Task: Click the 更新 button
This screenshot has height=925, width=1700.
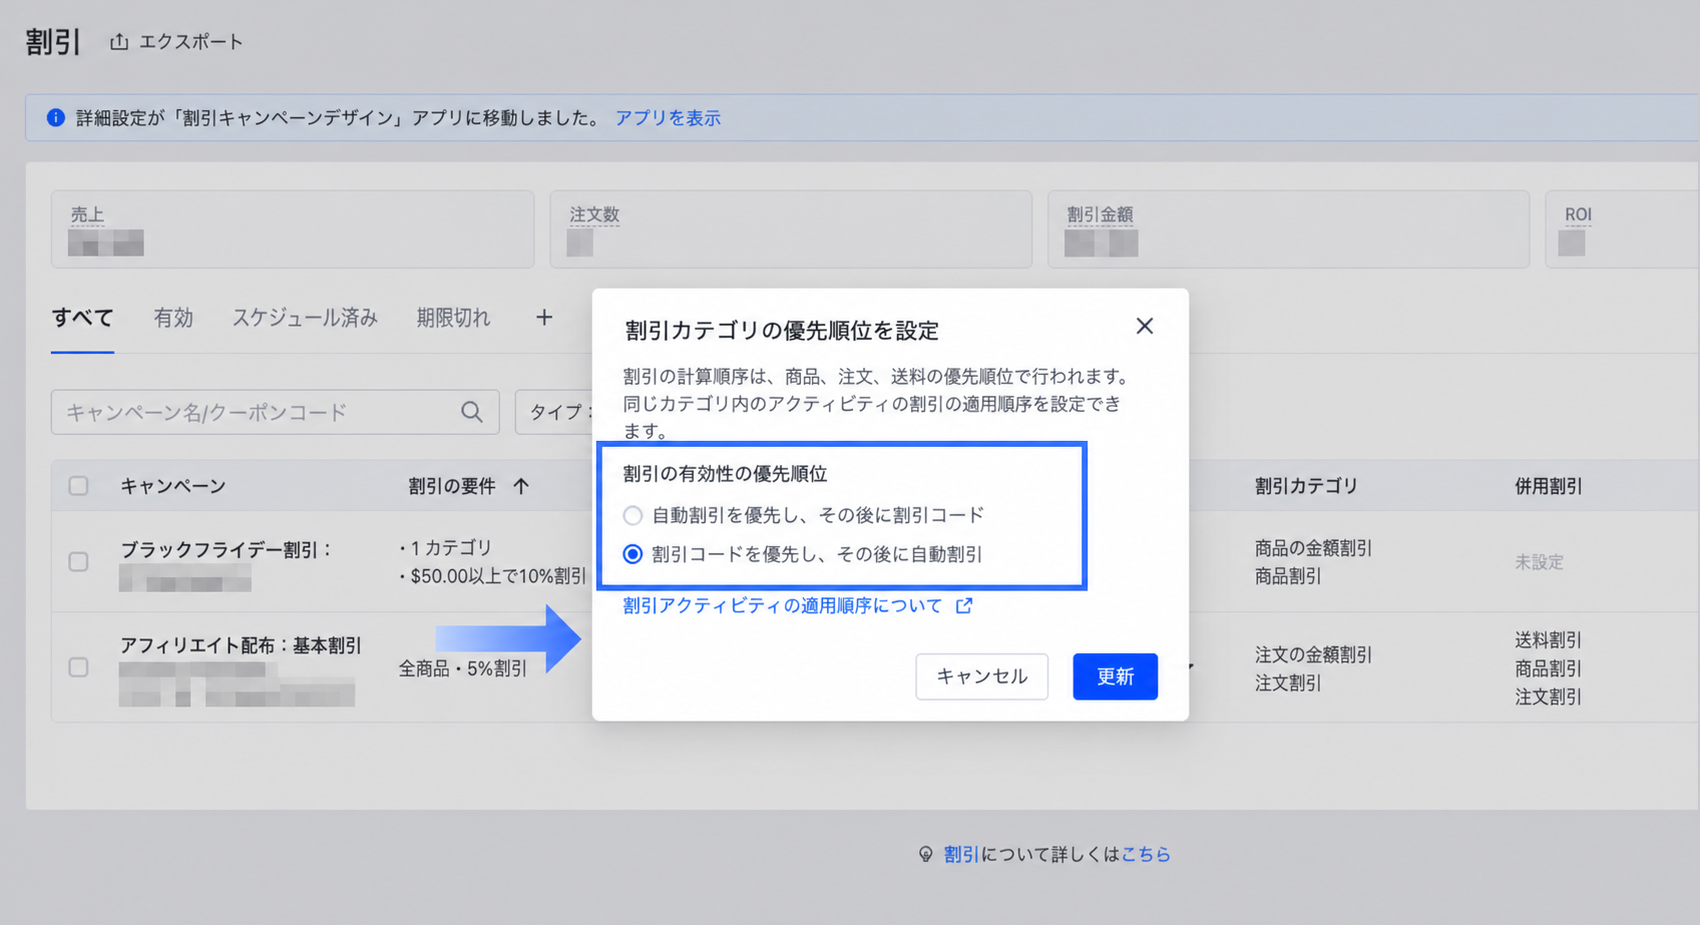Action: [1115, 677]
